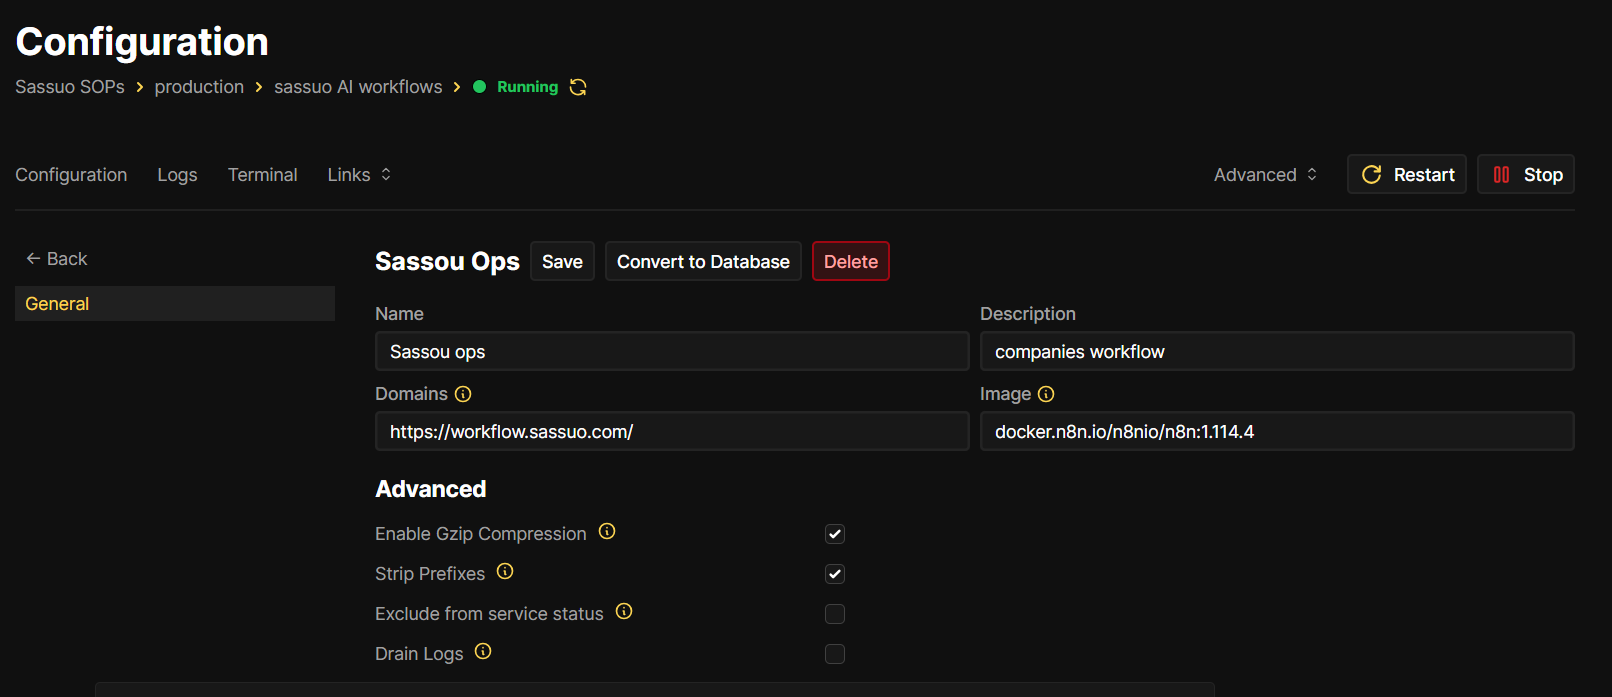Restart the running service
Image resolution: width=1612 pixels, height=697 pixels.
point(1407,175)
